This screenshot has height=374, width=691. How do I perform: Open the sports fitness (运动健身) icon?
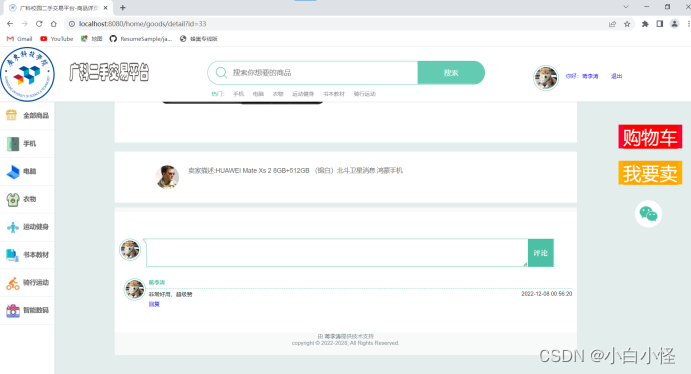tap(13, 227)
